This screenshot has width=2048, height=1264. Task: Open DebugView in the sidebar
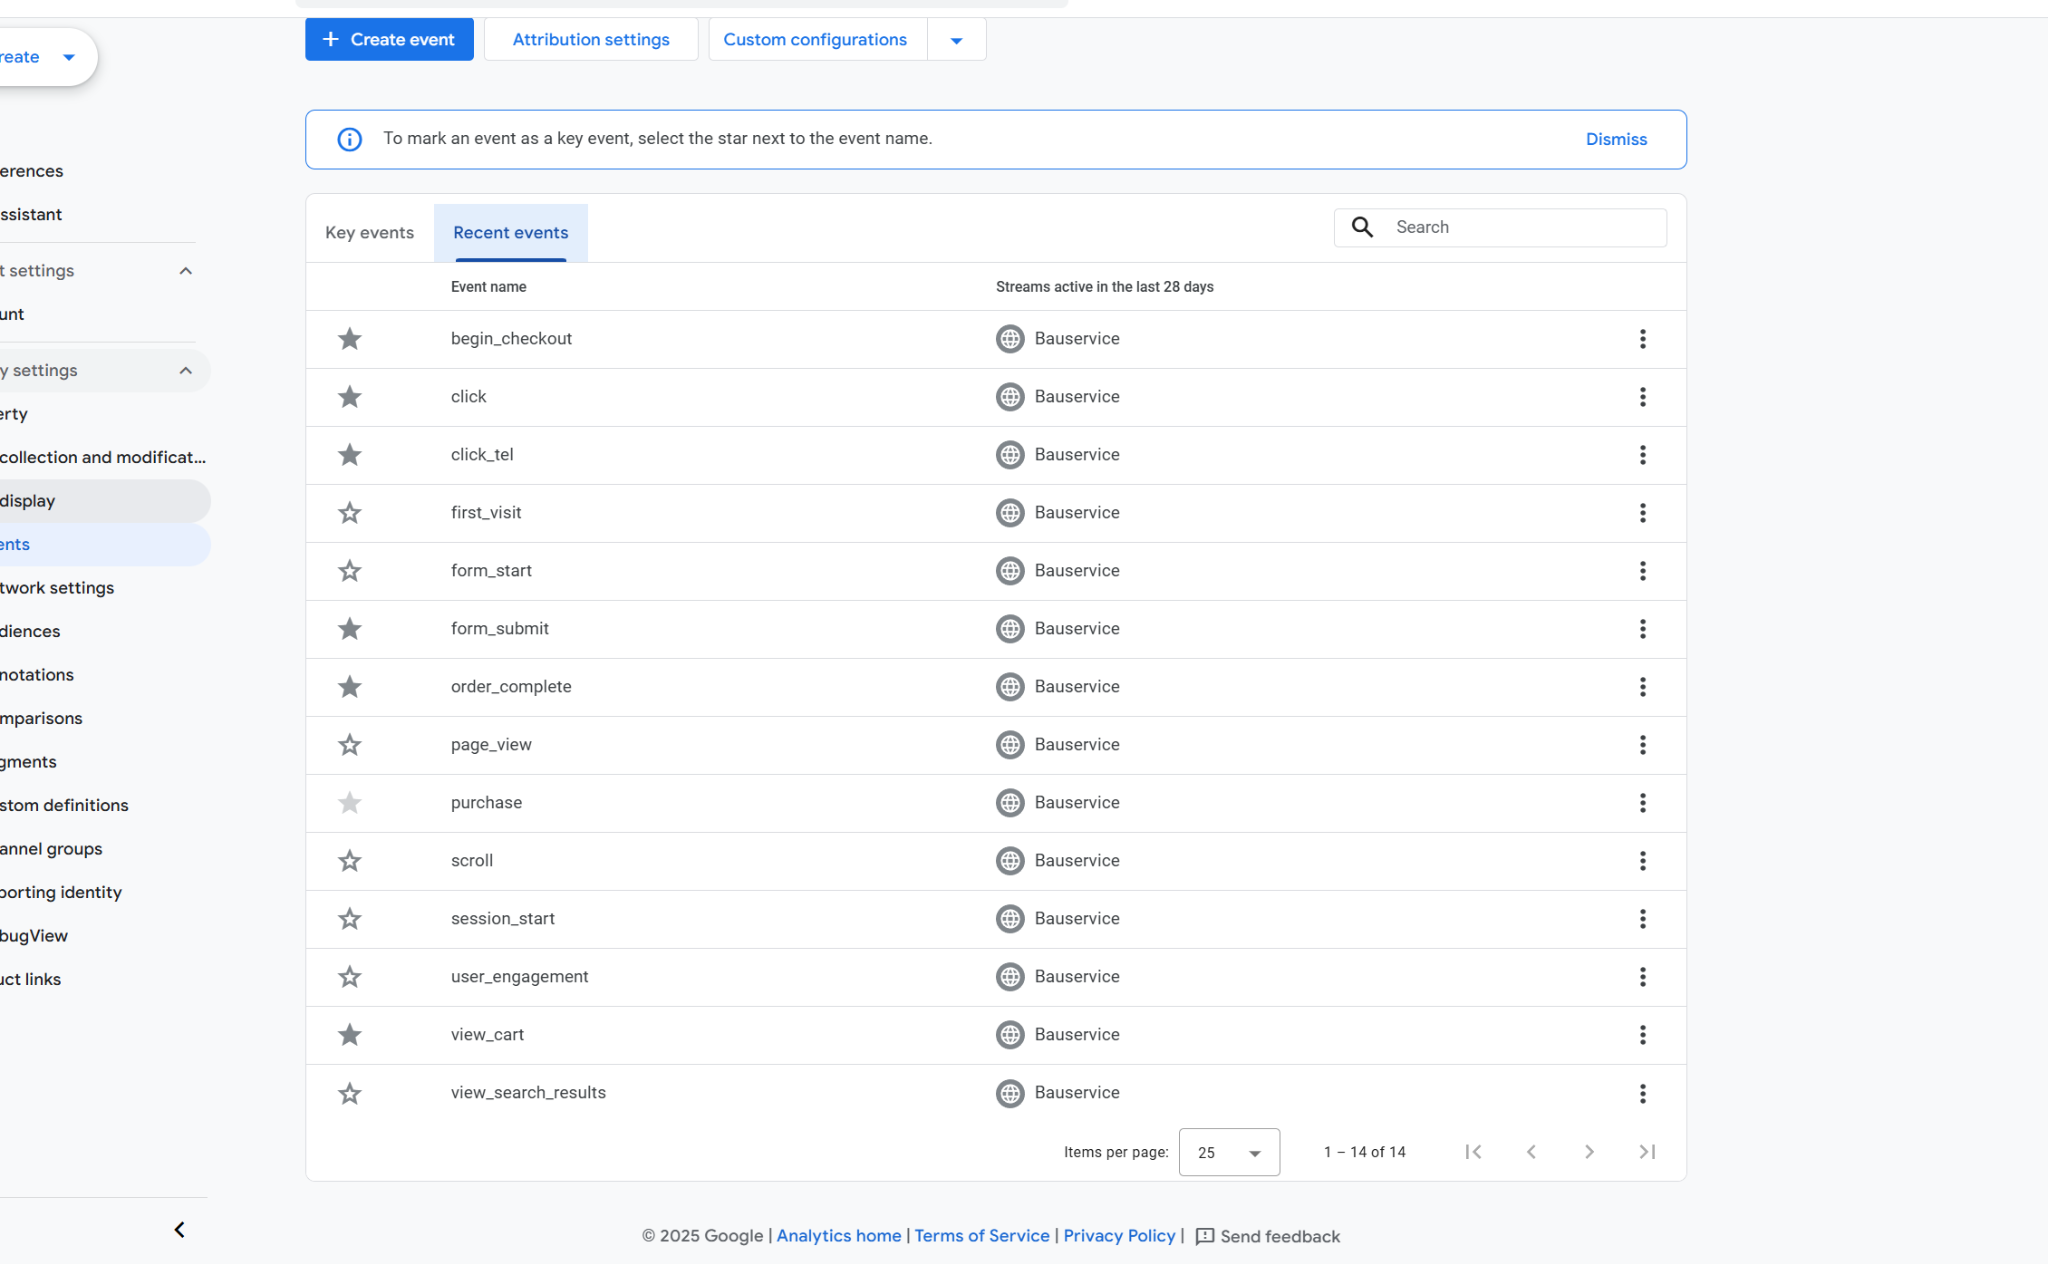click(34, 936)
